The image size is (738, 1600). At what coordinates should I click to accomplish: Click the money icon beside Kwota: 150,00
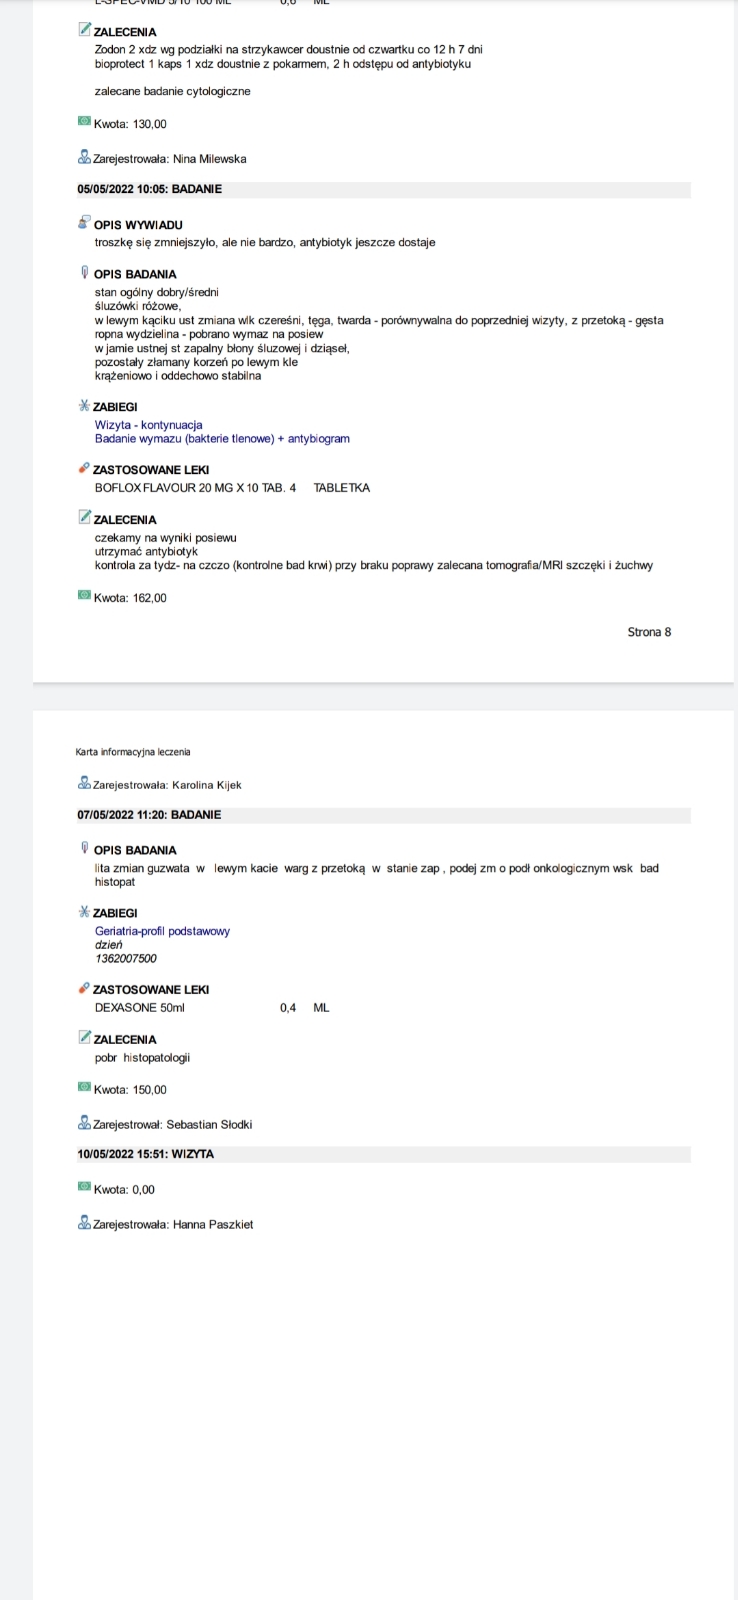click(x=84, y=1088)
